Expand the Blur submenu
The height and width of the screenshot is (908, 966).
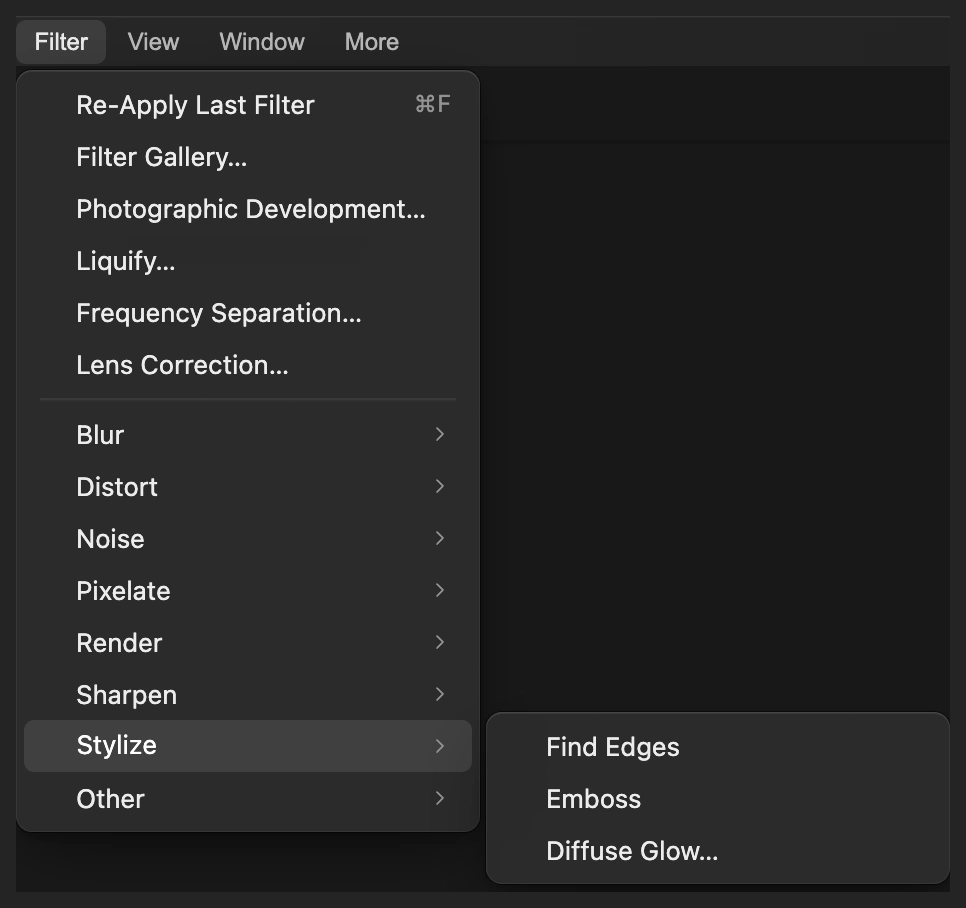point(248,435)
